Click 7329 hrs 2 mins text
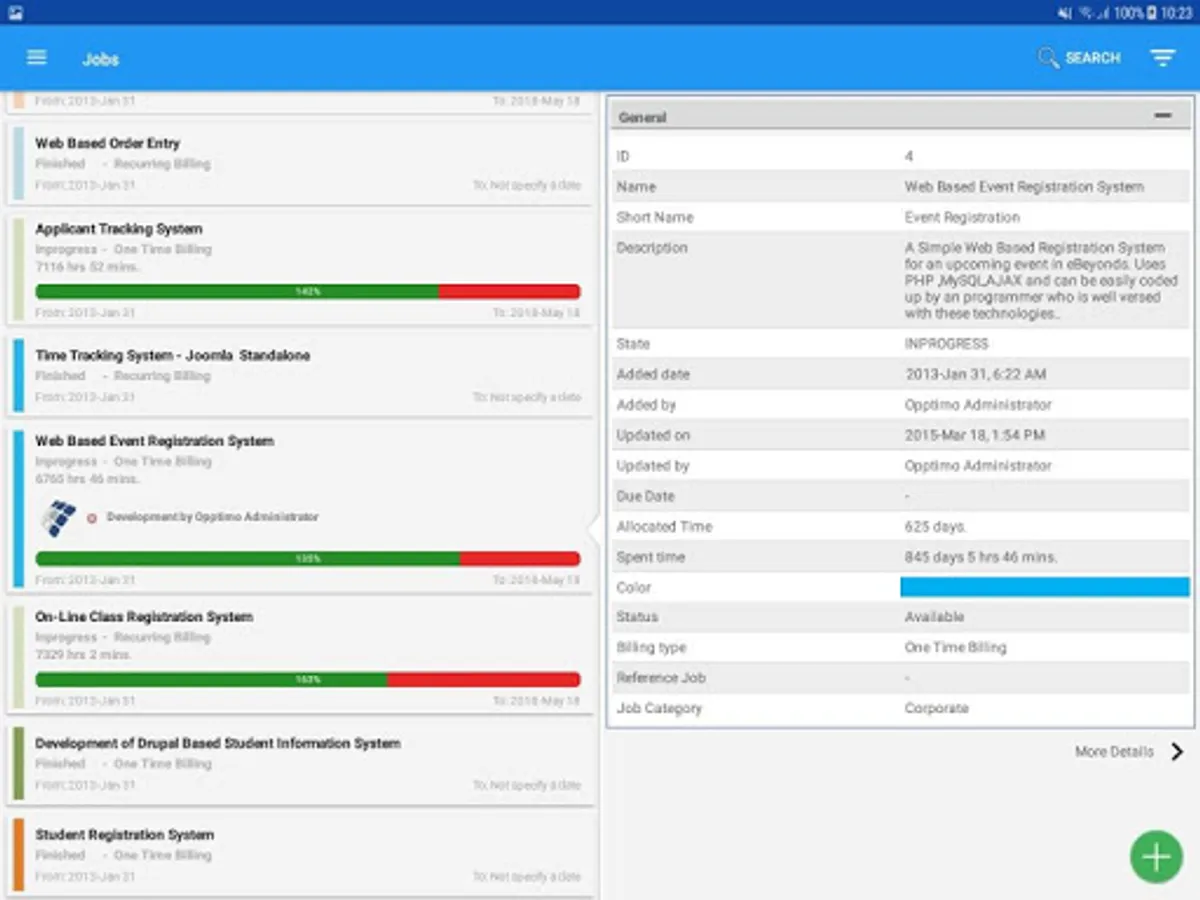This screenshot has height=900, width=1200. tap(84, 655)
